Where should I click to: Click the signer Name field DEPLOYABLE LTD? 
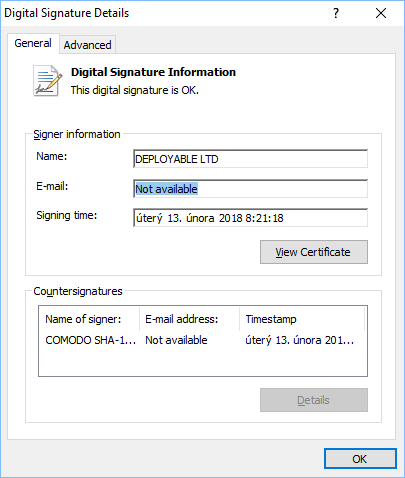click(250, 159)
